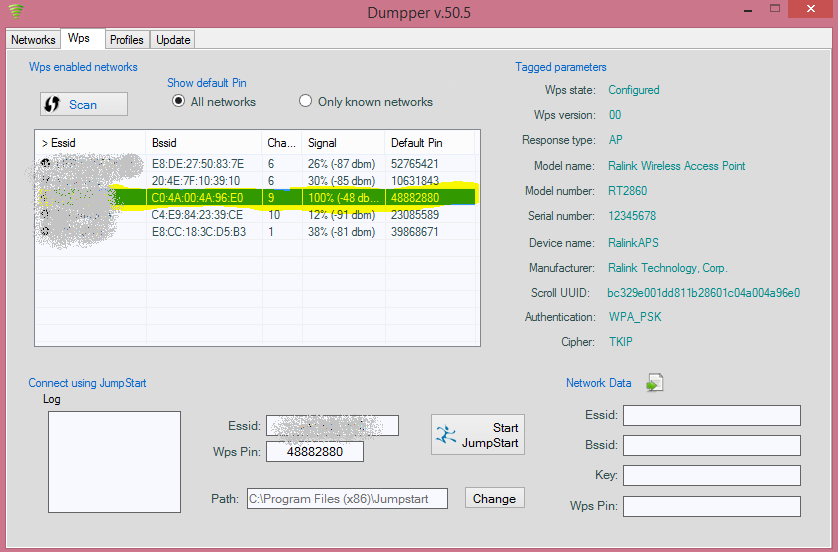Click the green Dumpper wifi logo
Screen dimensions: 838x552
[x=16, y=11]
